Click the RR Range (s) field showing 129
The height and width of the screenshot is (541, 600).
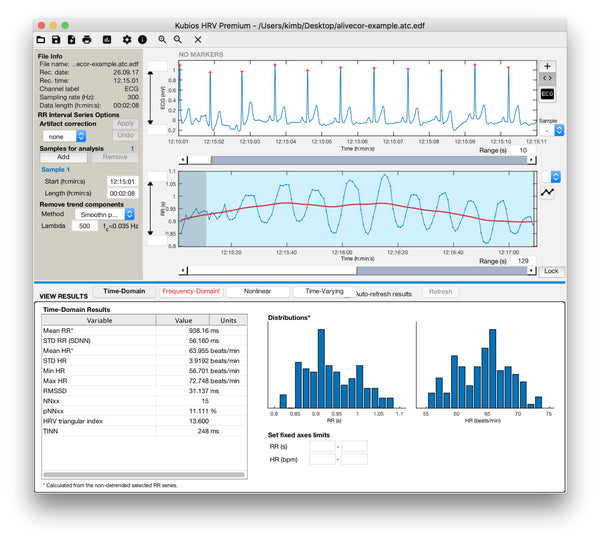(523, 261)
